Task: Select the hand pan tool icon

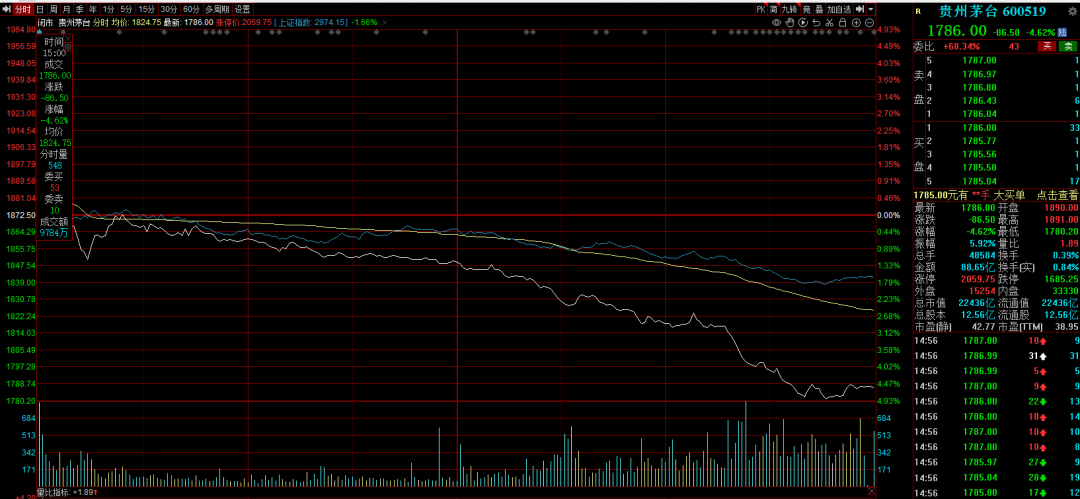Action: click(790, 22)
